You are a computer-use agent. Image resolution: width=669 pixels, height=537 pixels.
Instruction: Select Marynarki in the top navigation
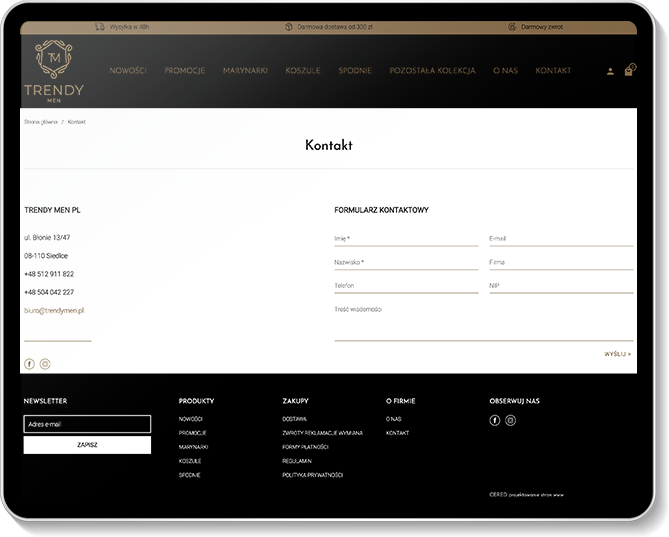click(245, 71)
